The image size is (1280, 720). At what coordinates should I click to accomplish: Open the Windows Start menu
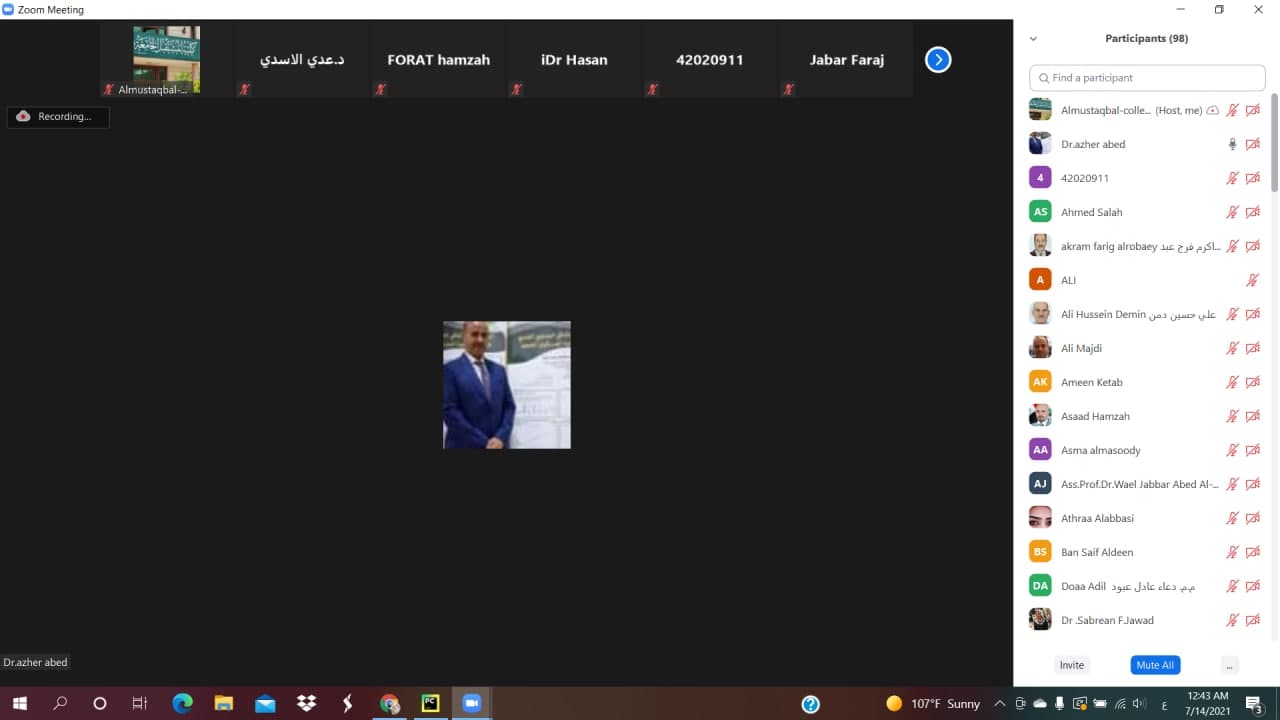pos(19,703)
